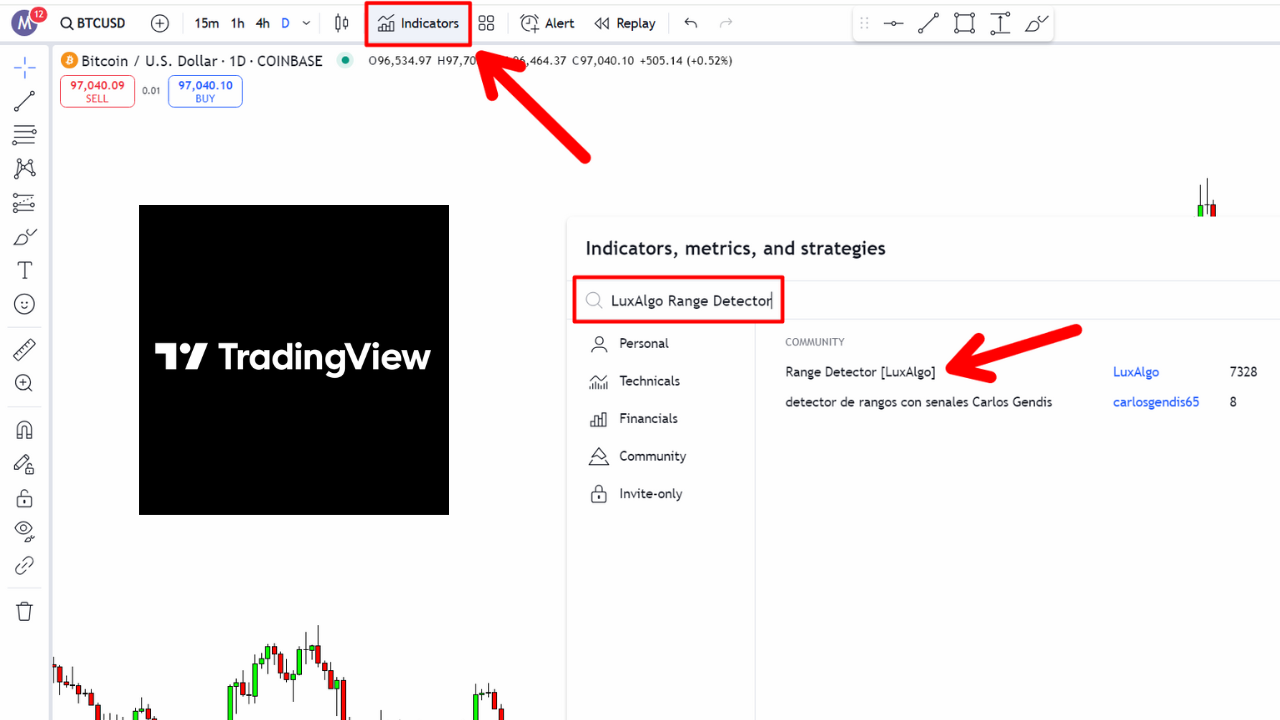Pick the brush drawing tool
Image resolution: width=1280 pixels, height=720 pixels.
pyautogui.click(x=24, y=236)
